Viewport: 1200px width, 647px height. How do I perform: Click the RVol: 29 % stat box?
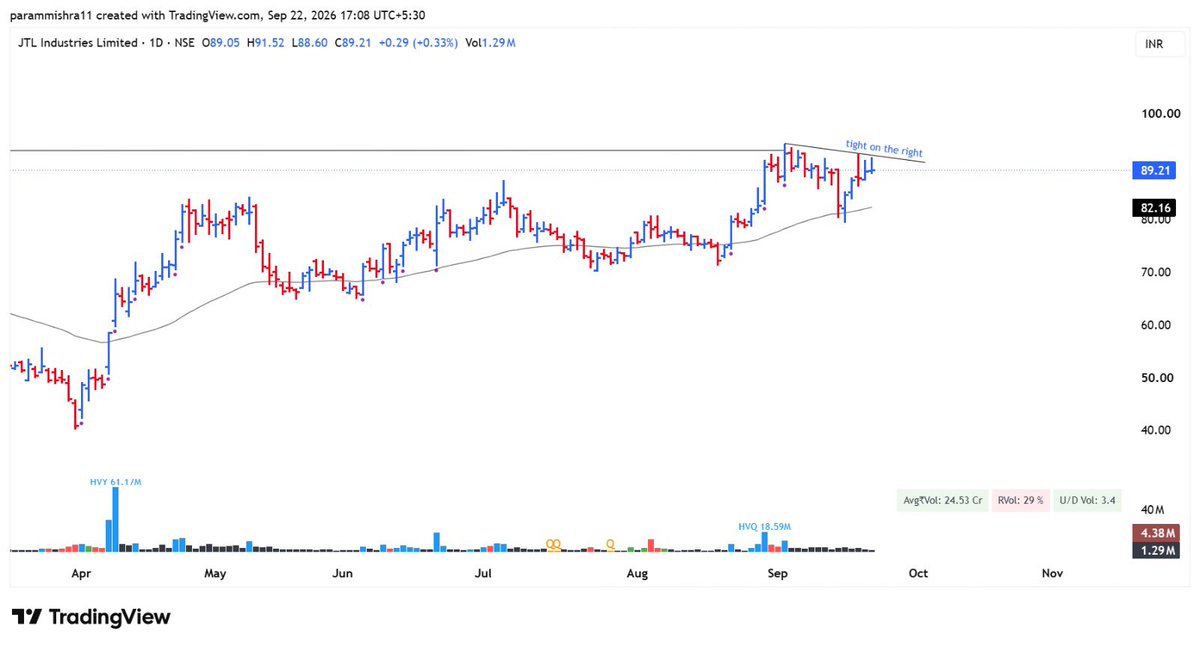click(1020, 501)
